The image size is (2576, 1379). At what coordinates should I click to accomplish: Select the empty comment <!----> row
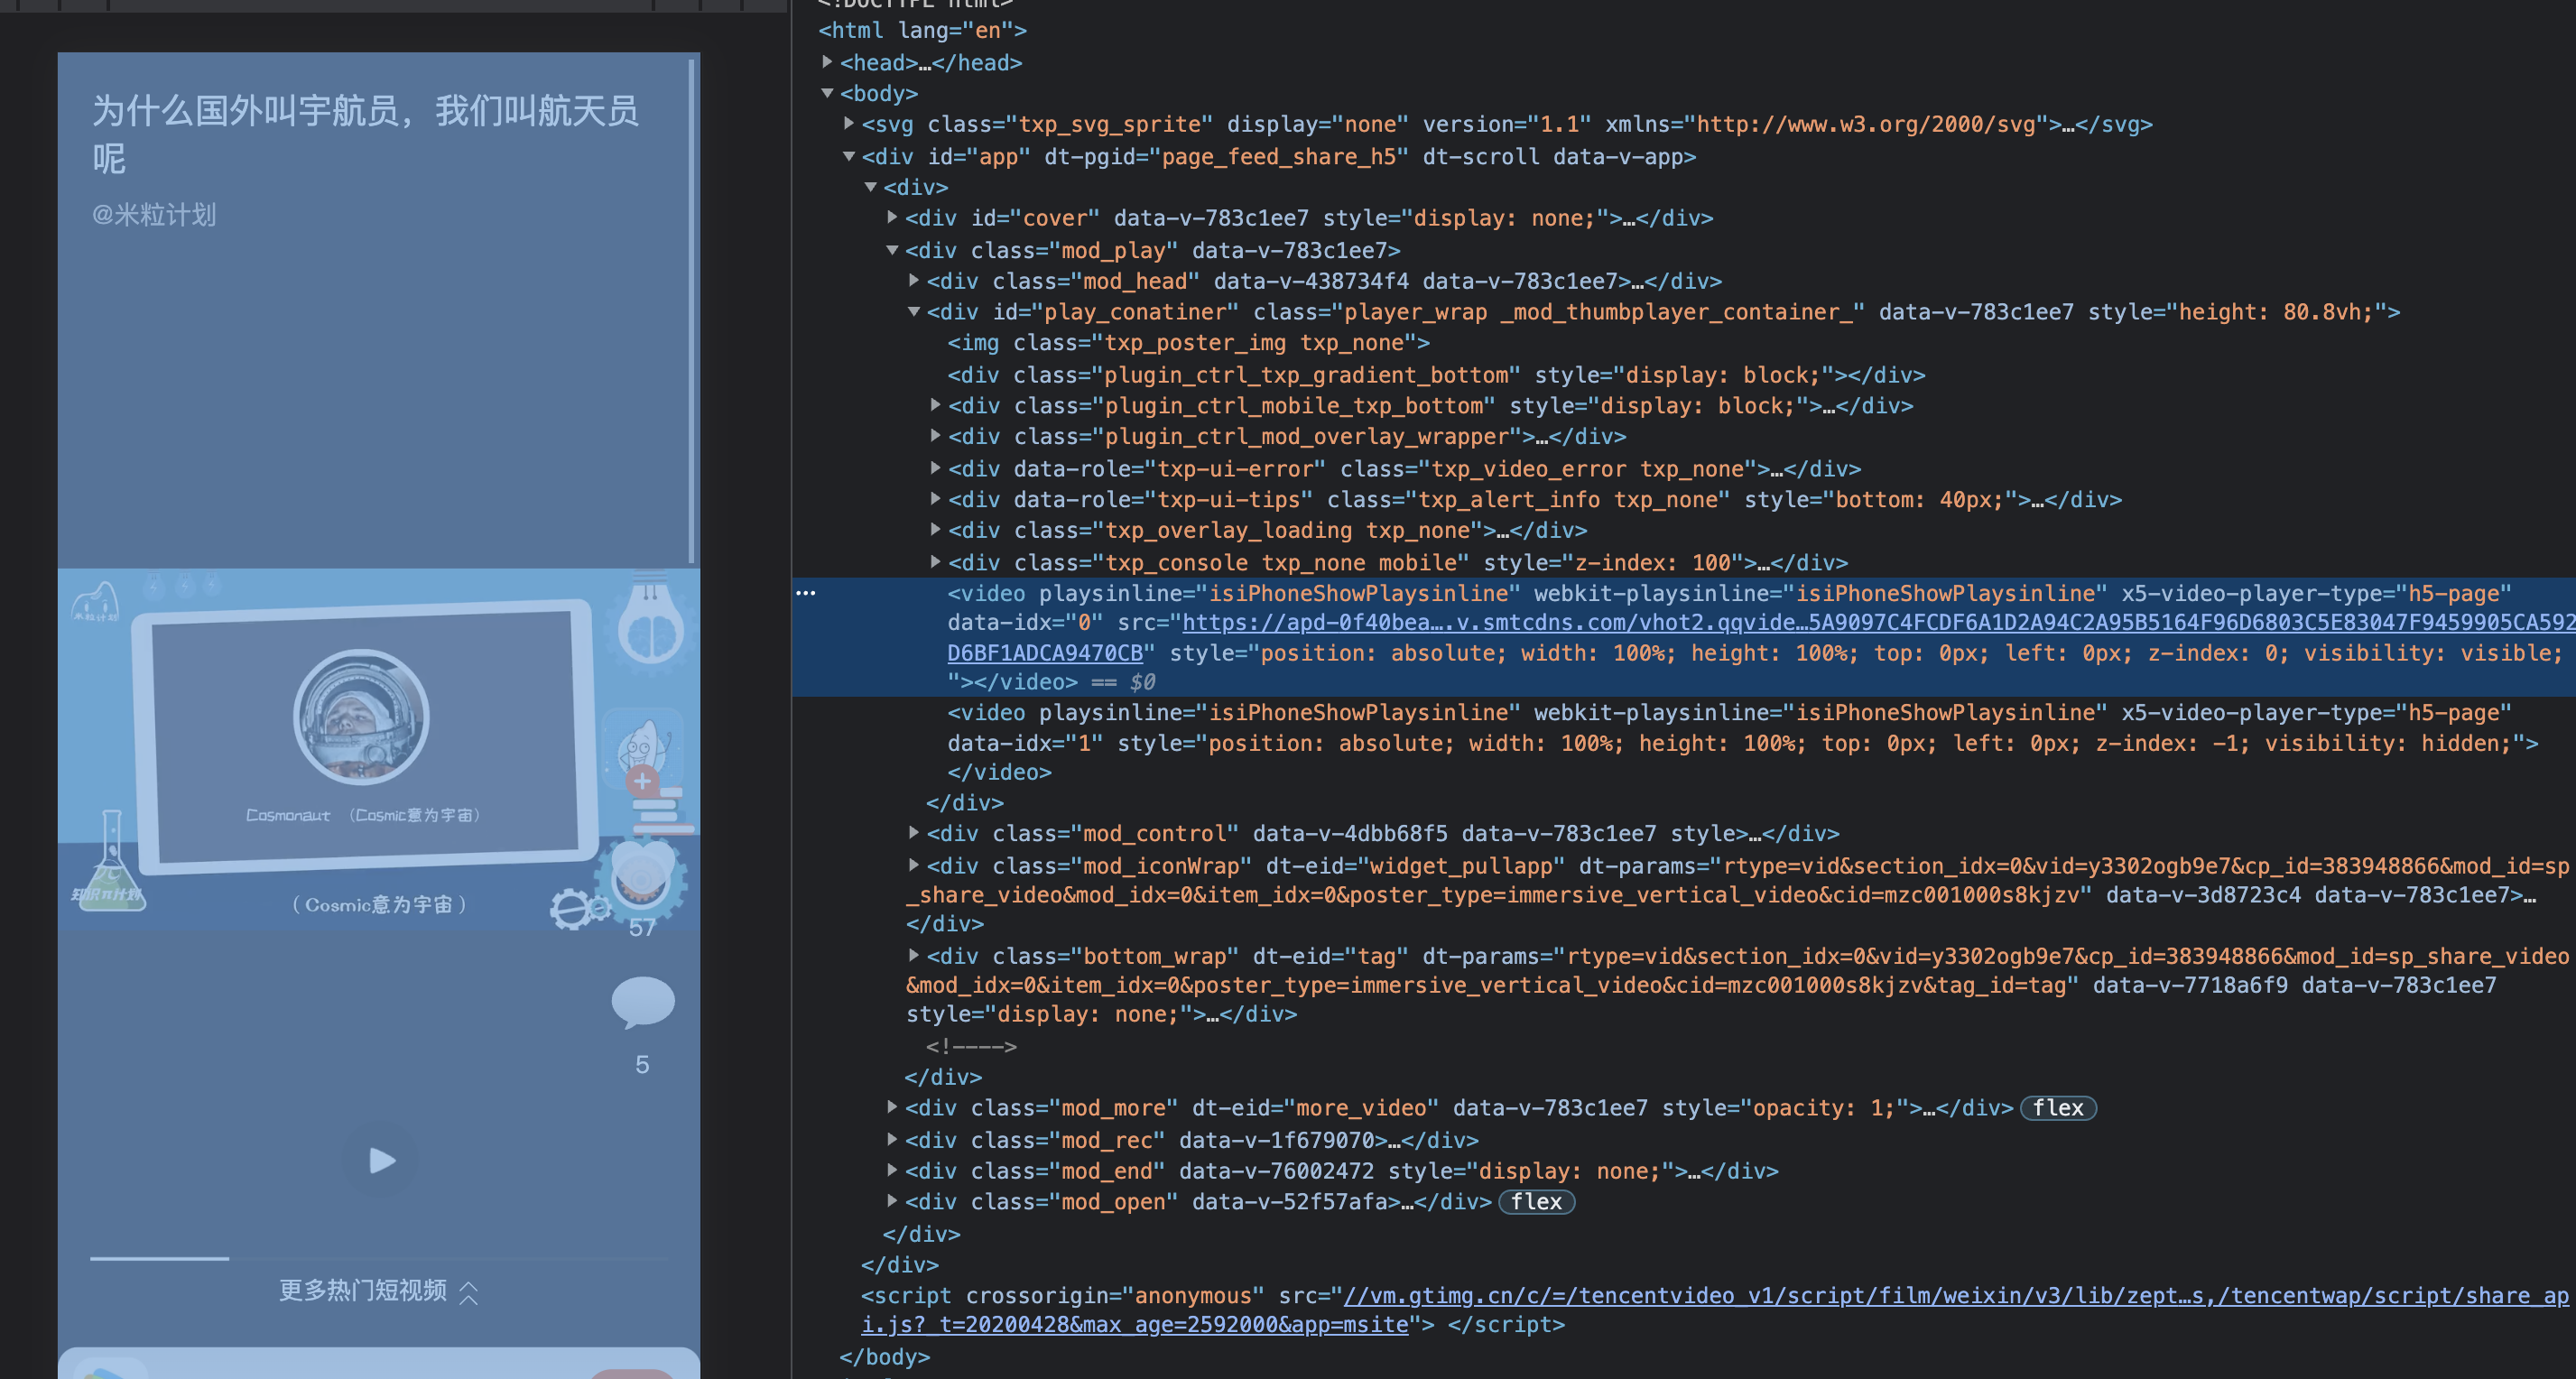[971, 1046]
